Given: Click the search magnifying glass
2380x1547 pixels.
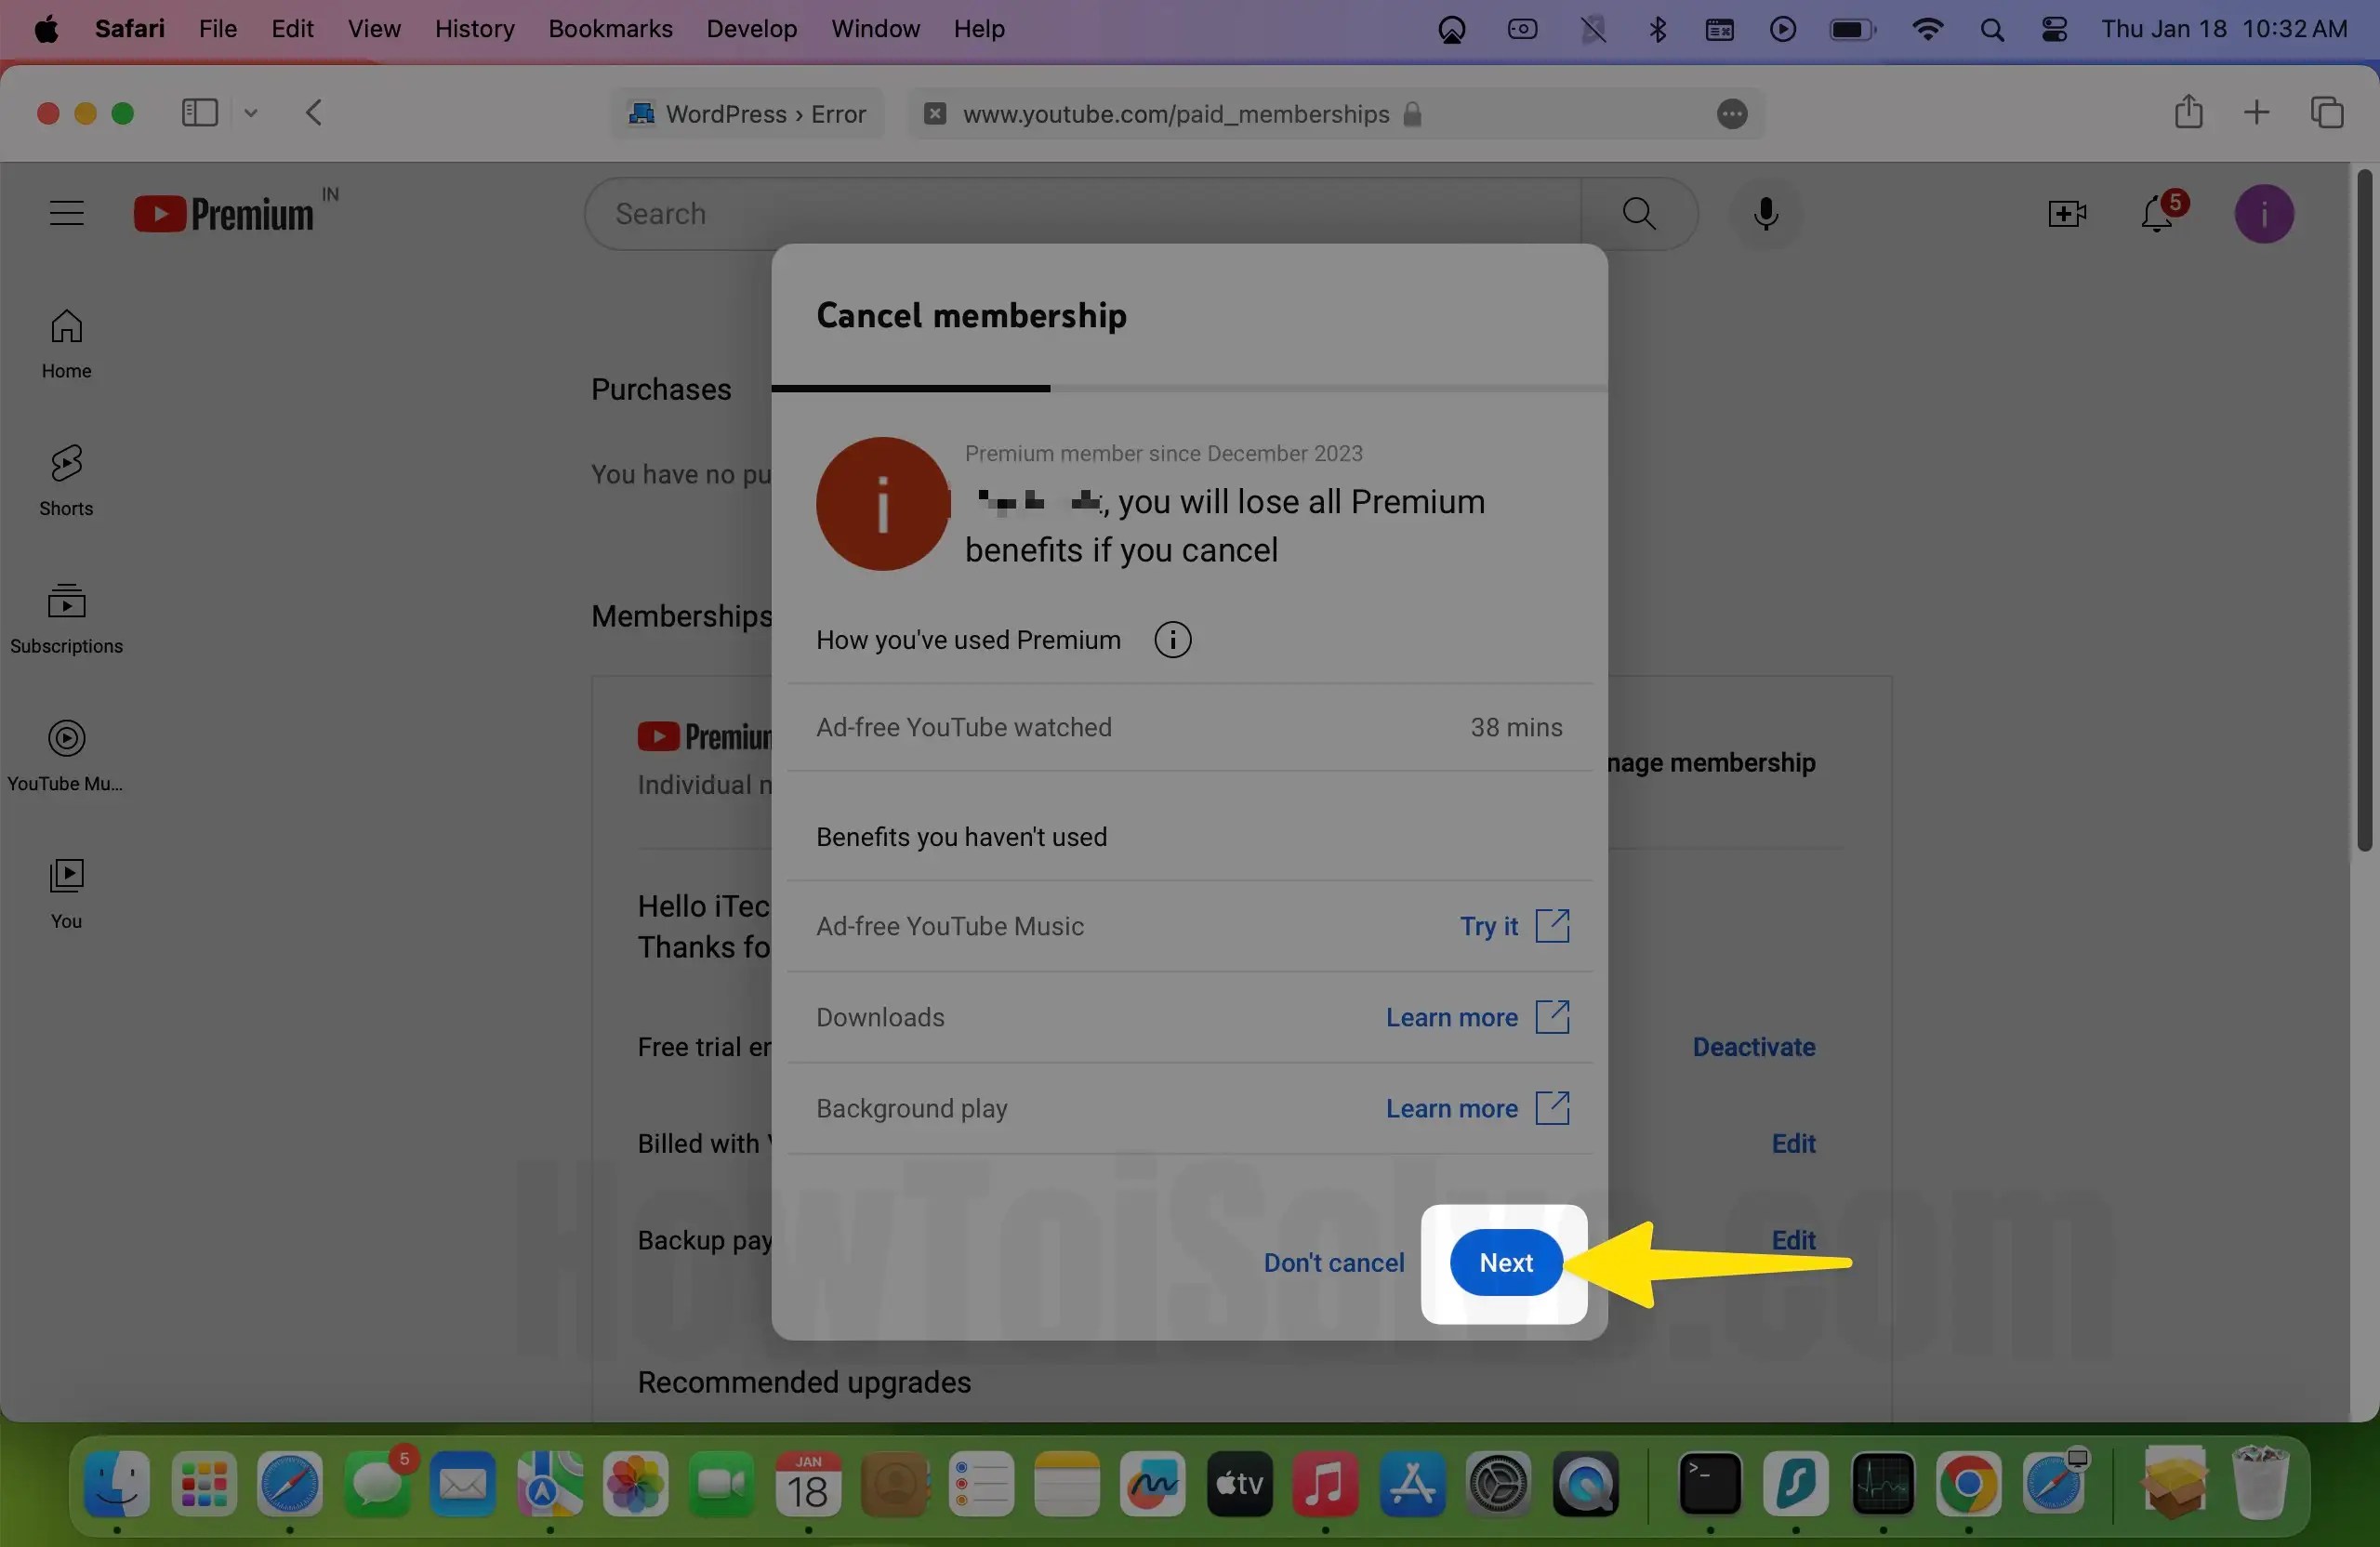Looking at the screenshot, I should pyautogui.click(x=1637, y=213).
